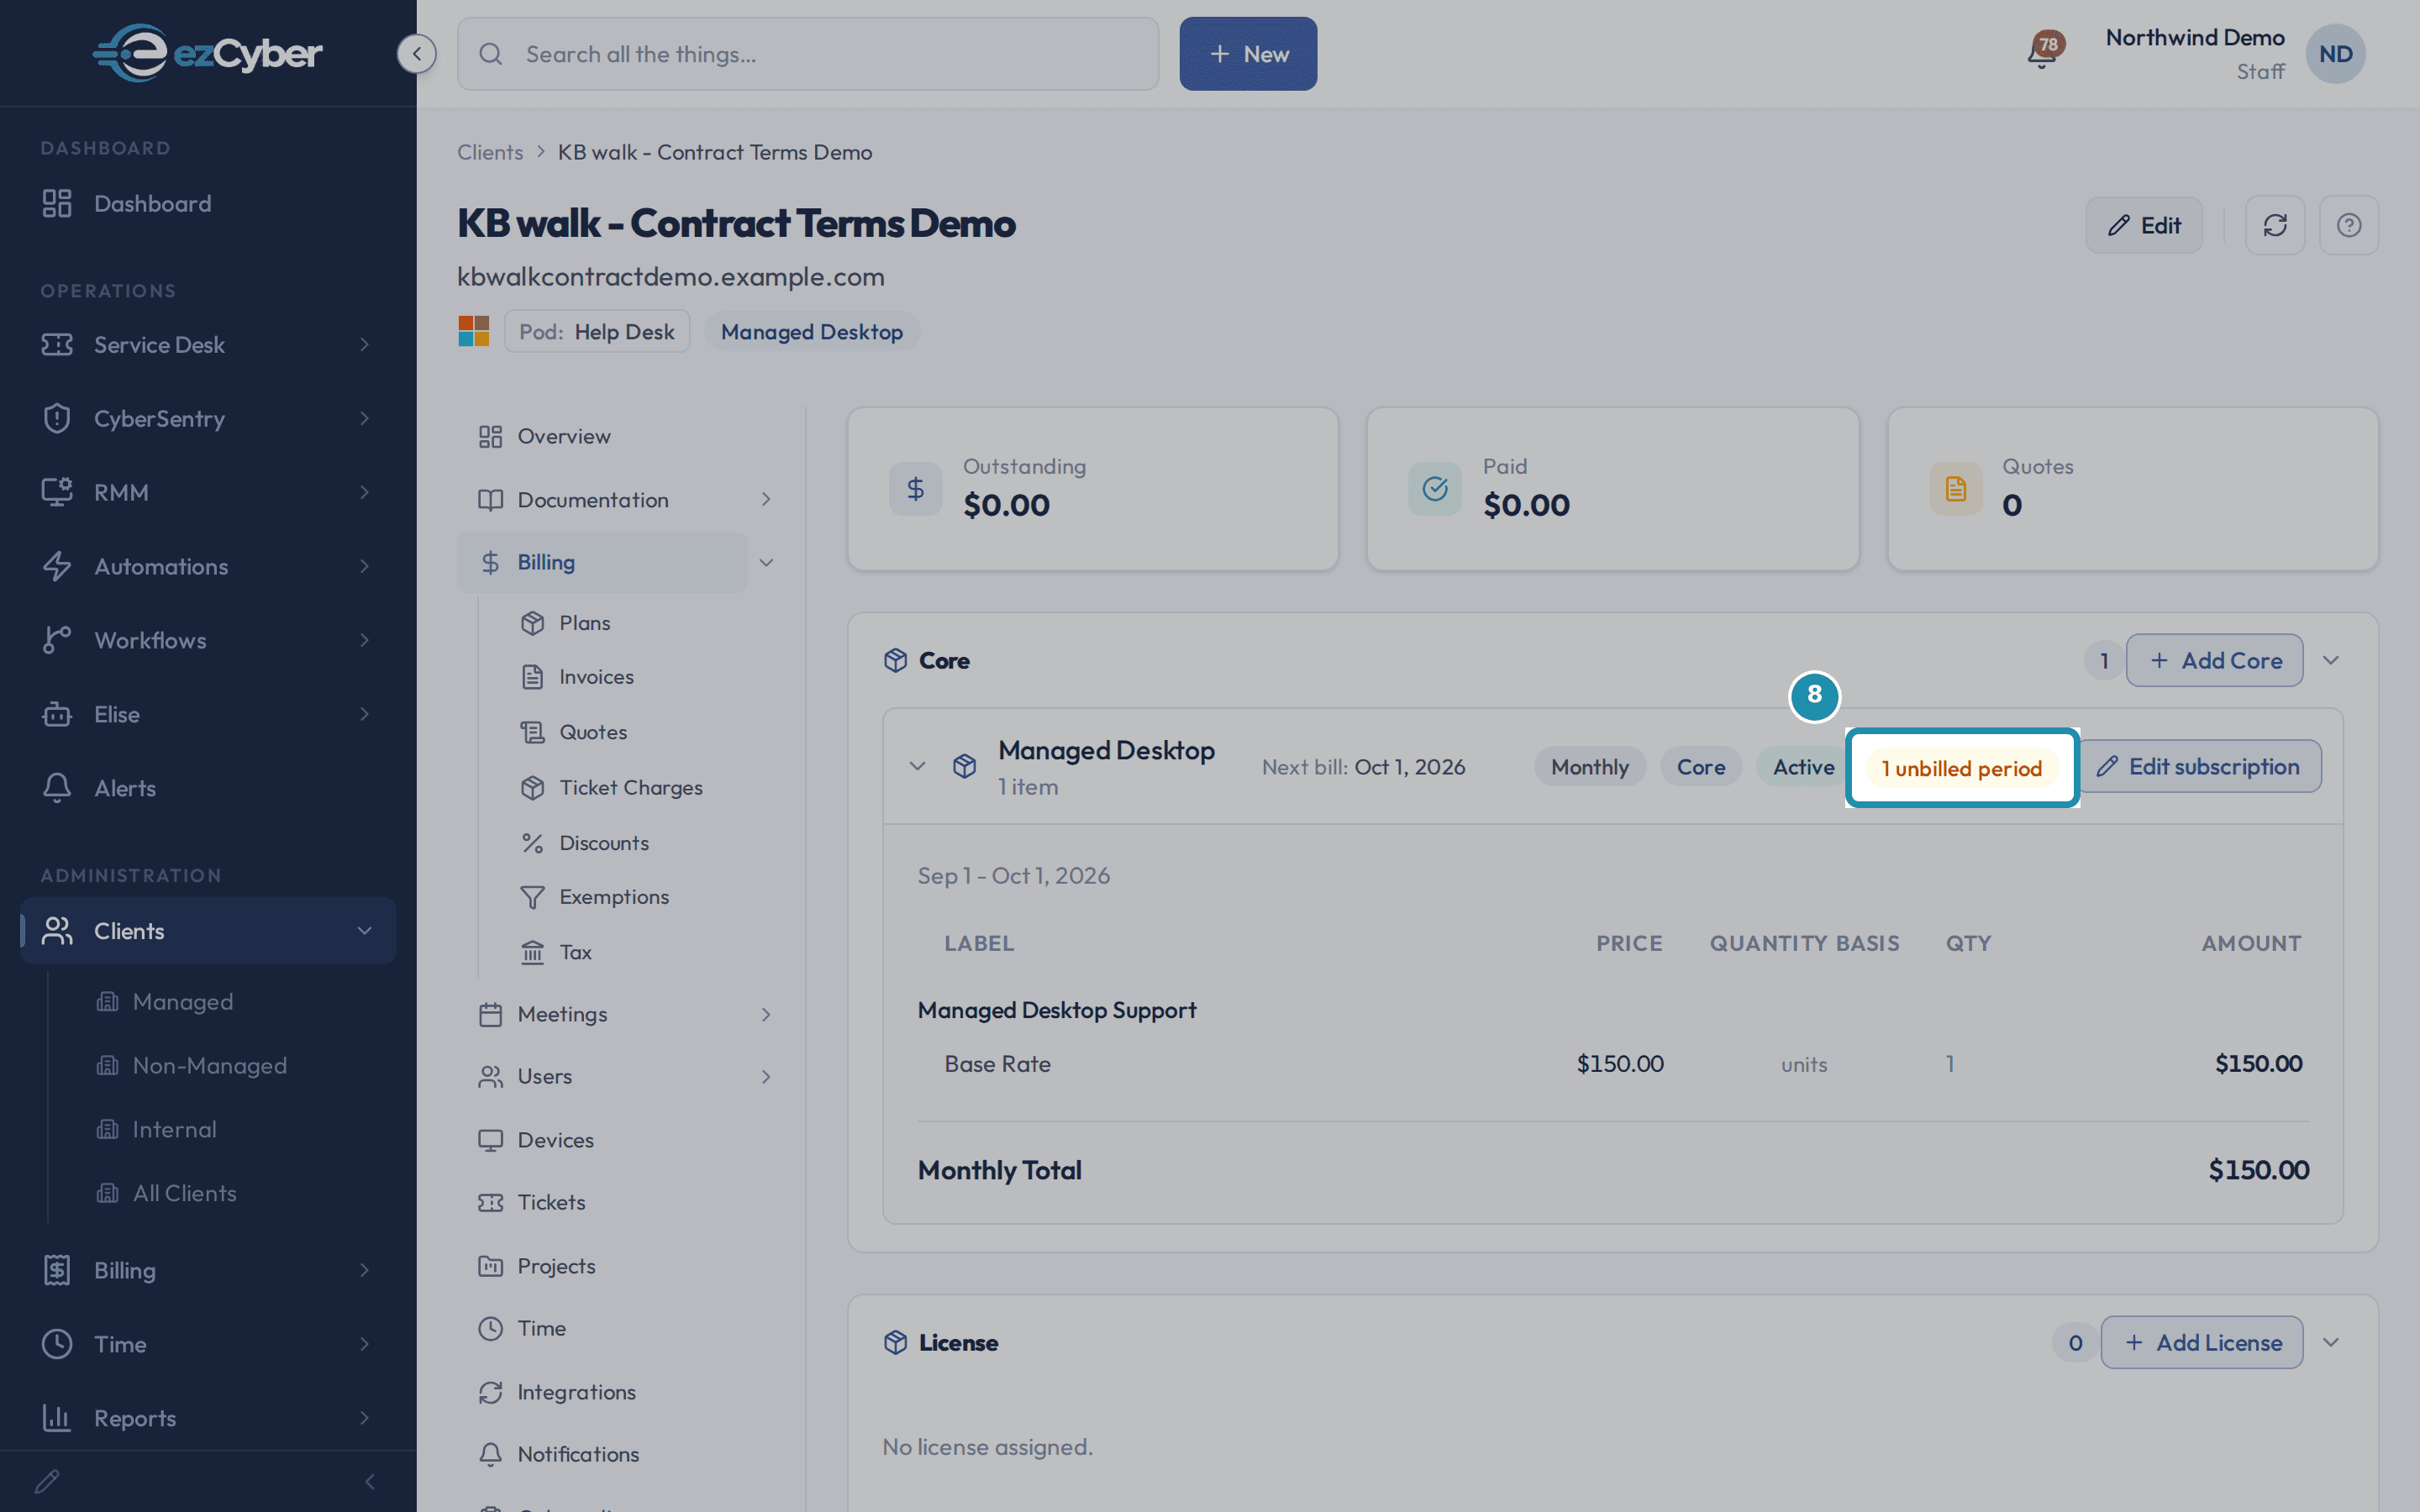This screenshot has height=1512, width=2420.
Task: Collapse the sidebar with the arrow button
Action: point(416,54)
